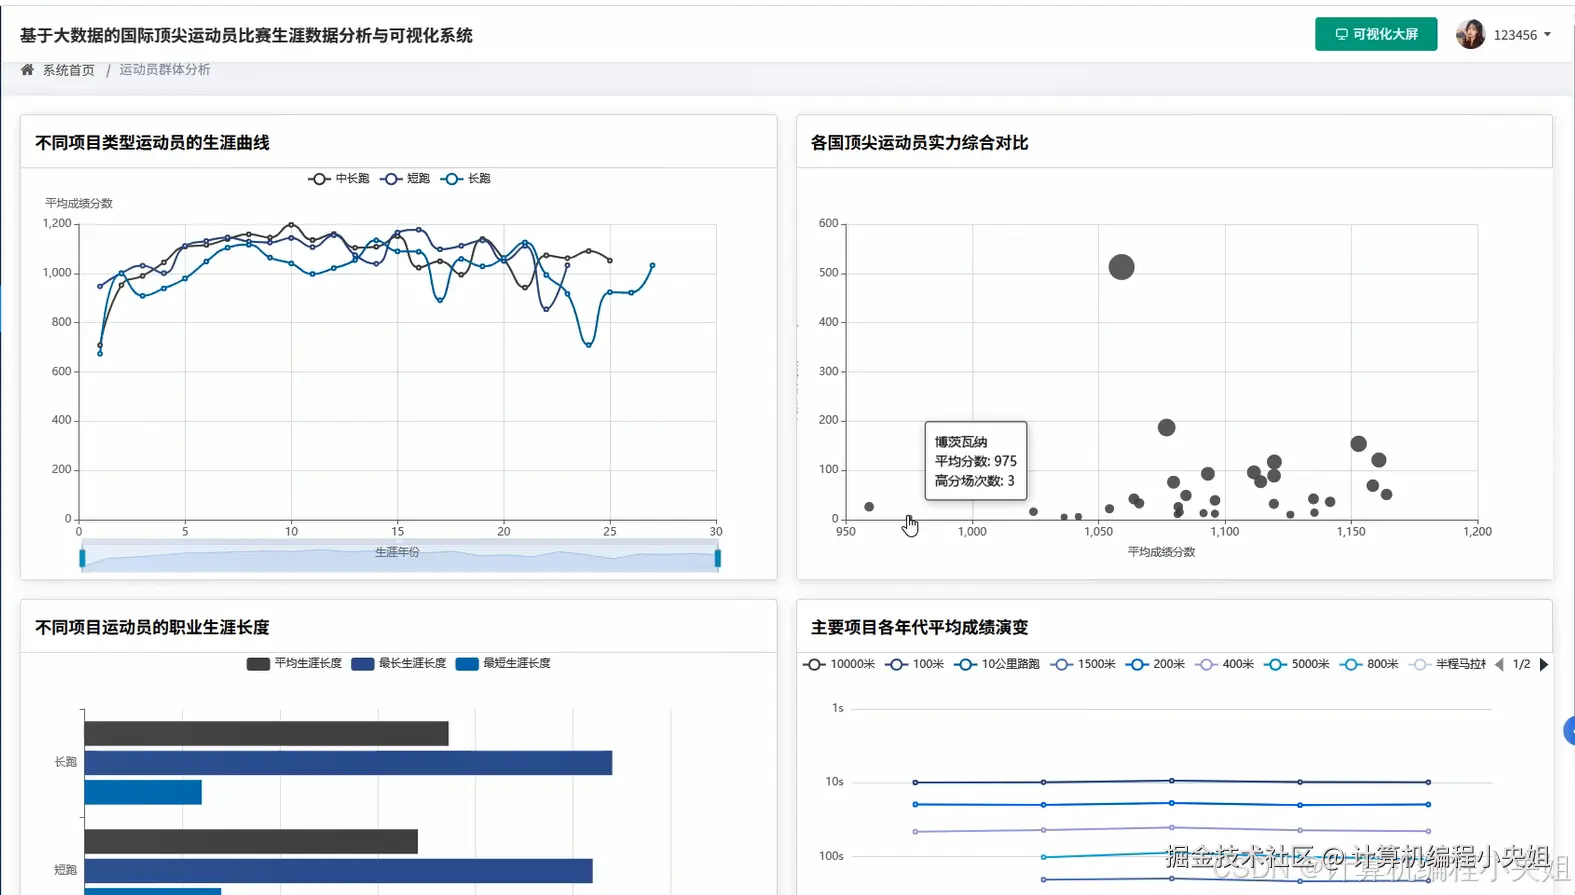Image resolution: width=1575 pixels, height=895 pixels.
Task: Click the dark 短跑 average career length bar
Action: pyautogui.click(x=251, y=842)
